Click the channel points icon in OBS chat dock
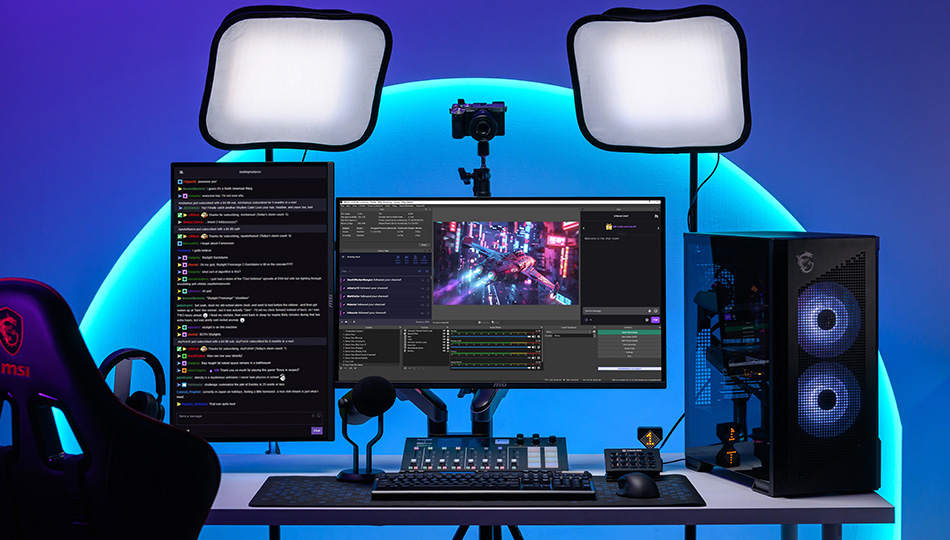 coord(586,320)
